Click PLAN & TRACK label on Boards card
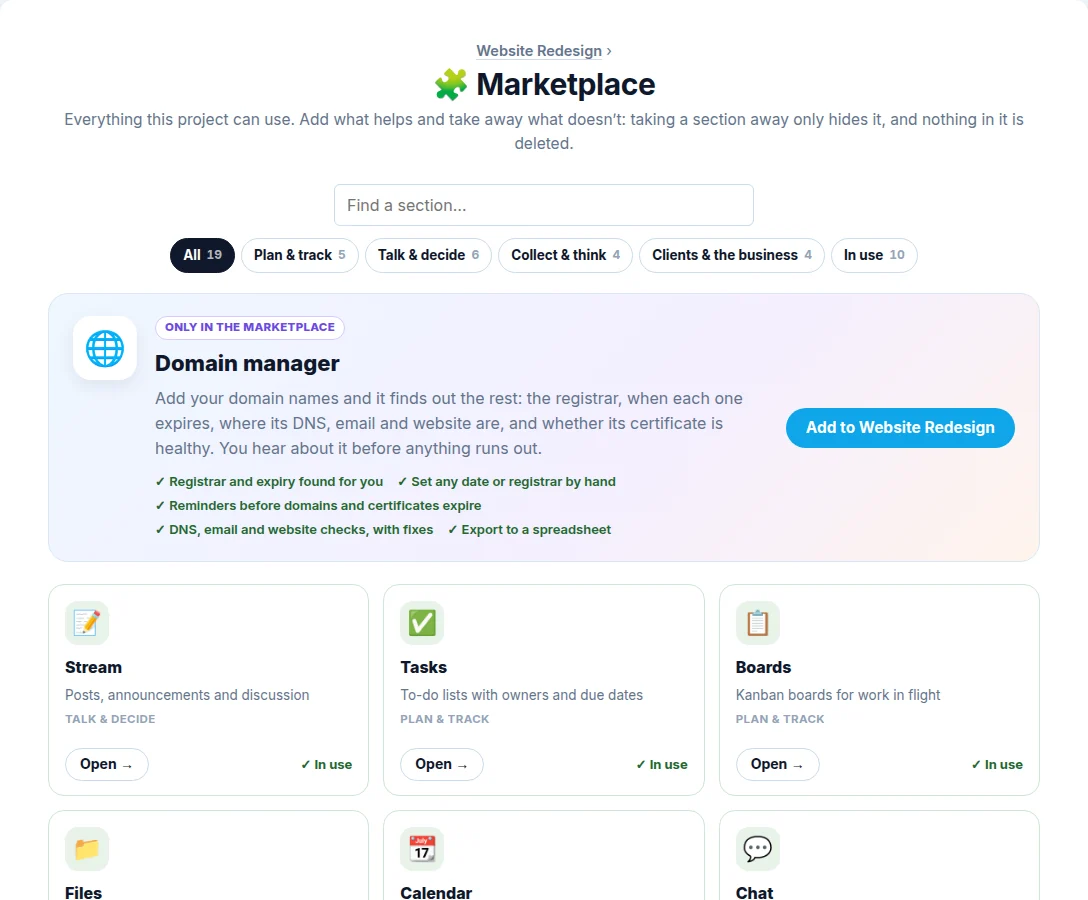The height and width of the screenshot is (900, 1088). (x=780, y=720)
